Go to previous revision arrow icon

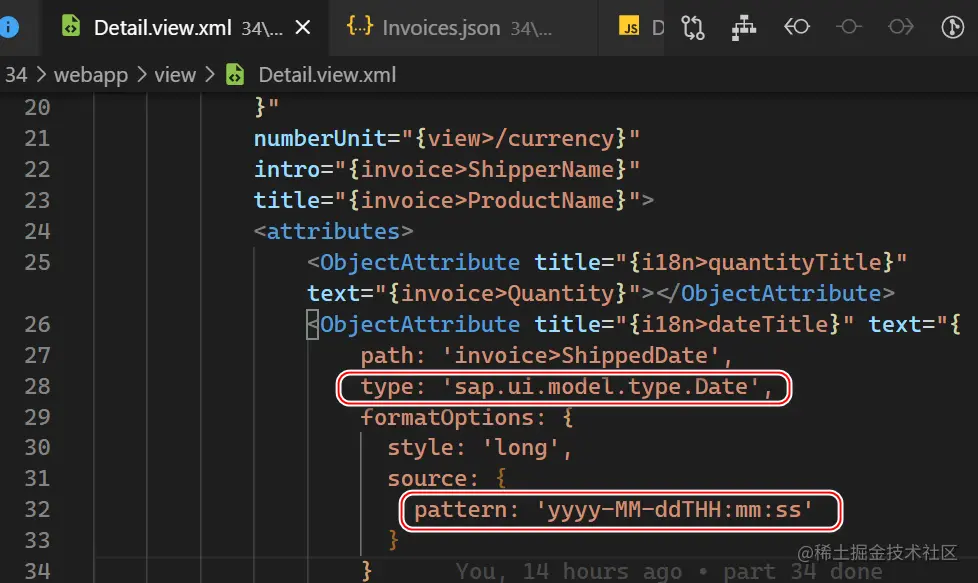(x=796, y=27)
